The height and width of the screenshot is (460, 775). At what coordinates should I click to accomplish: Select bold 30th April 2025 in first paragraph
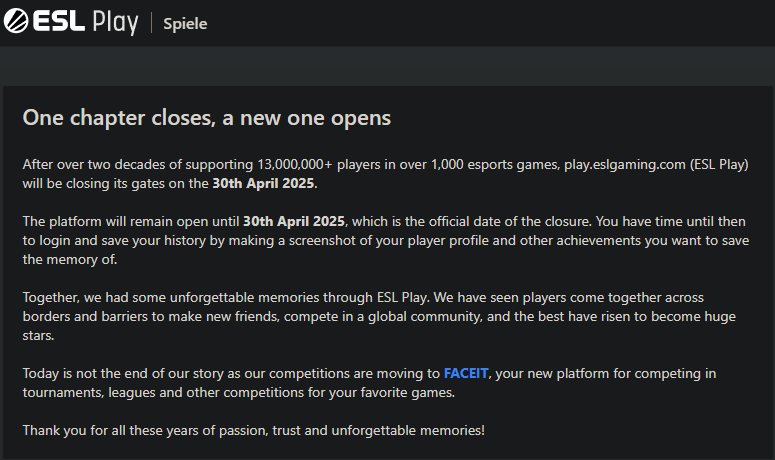263,183
